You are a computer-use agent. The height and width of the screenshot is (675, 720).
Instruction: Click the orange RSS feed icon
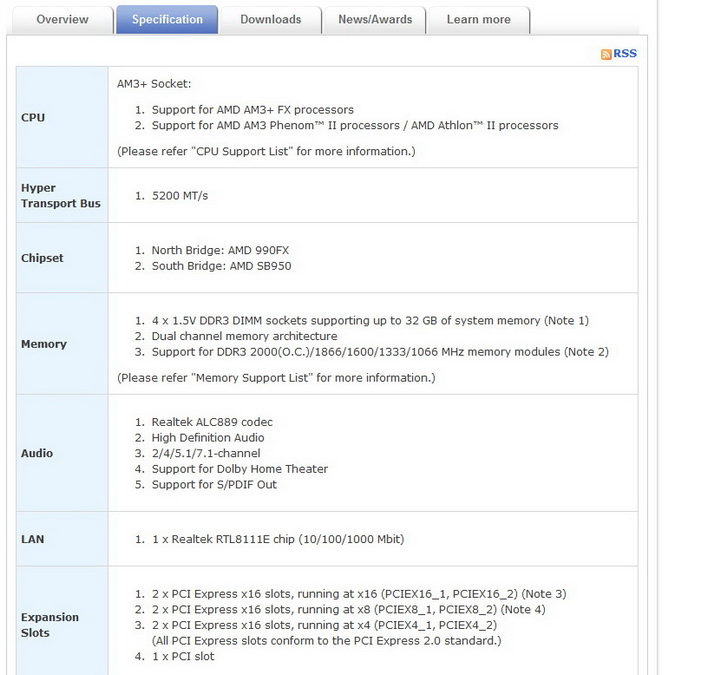tap(606, 54)
